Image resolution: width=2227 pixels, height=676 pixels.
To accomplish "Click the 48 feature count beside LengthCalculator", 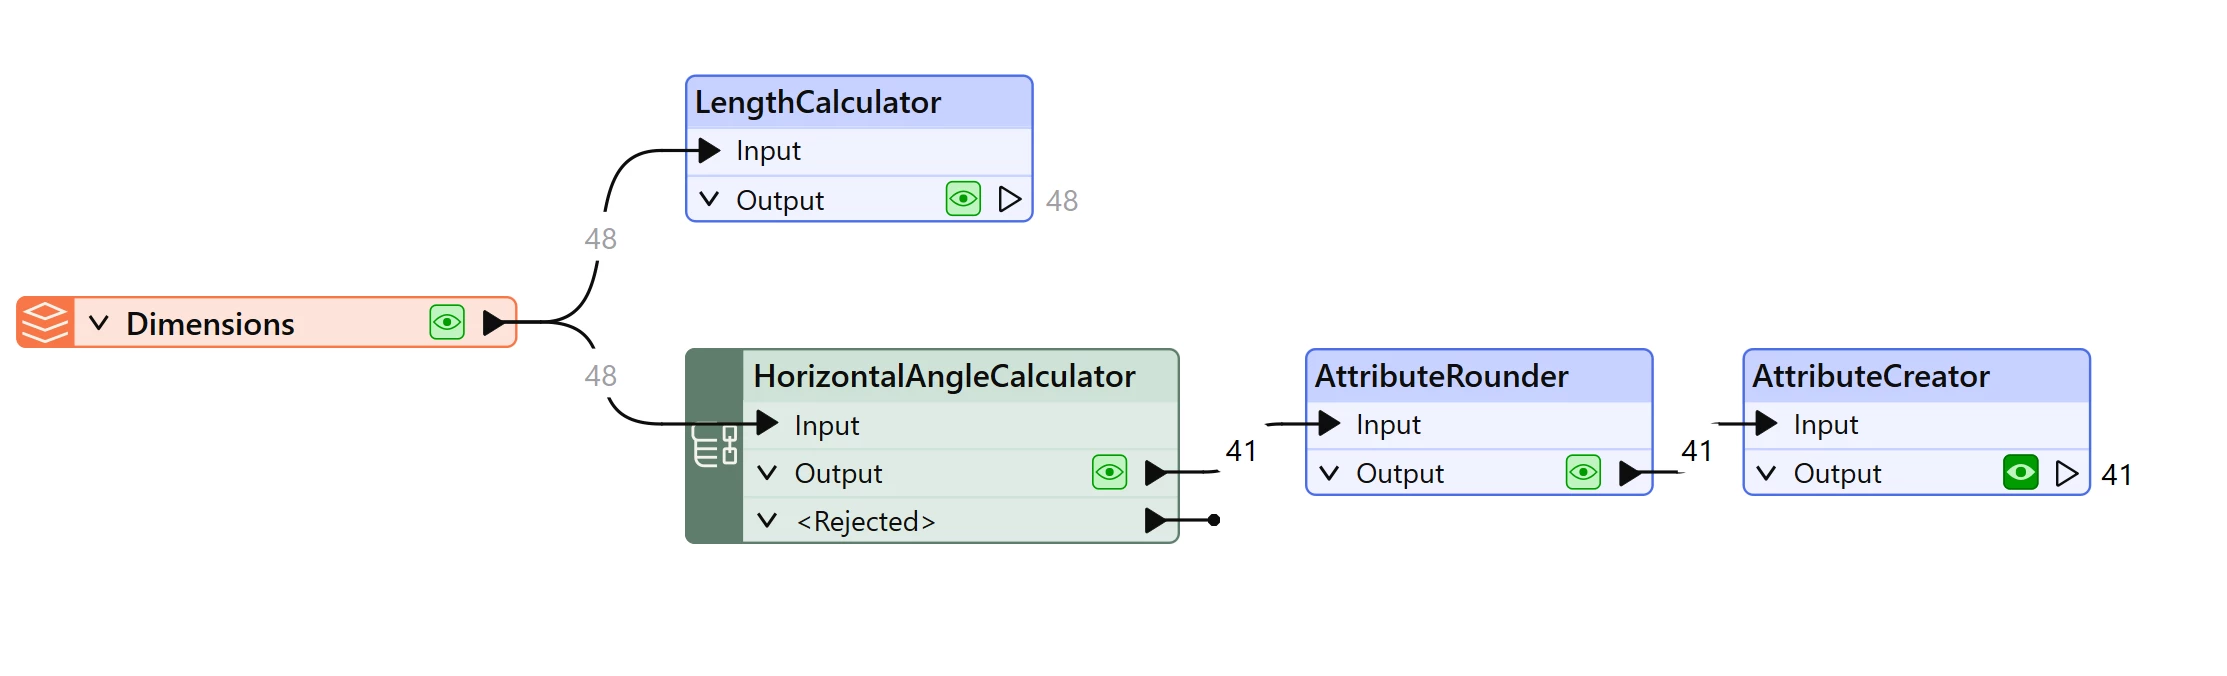I will [1062, 201].
